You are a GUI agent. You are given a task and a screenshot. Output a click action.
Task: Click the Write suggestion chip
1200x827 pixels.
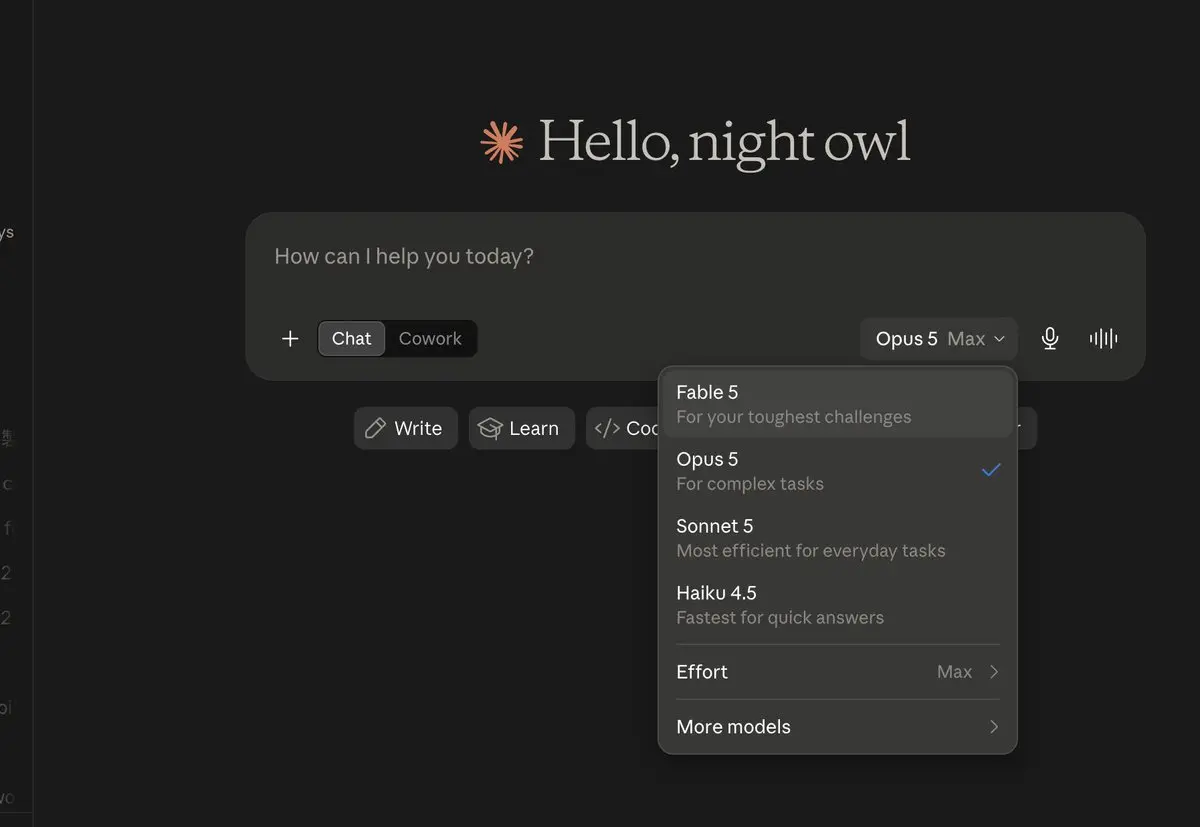click(x=405, y=428)
